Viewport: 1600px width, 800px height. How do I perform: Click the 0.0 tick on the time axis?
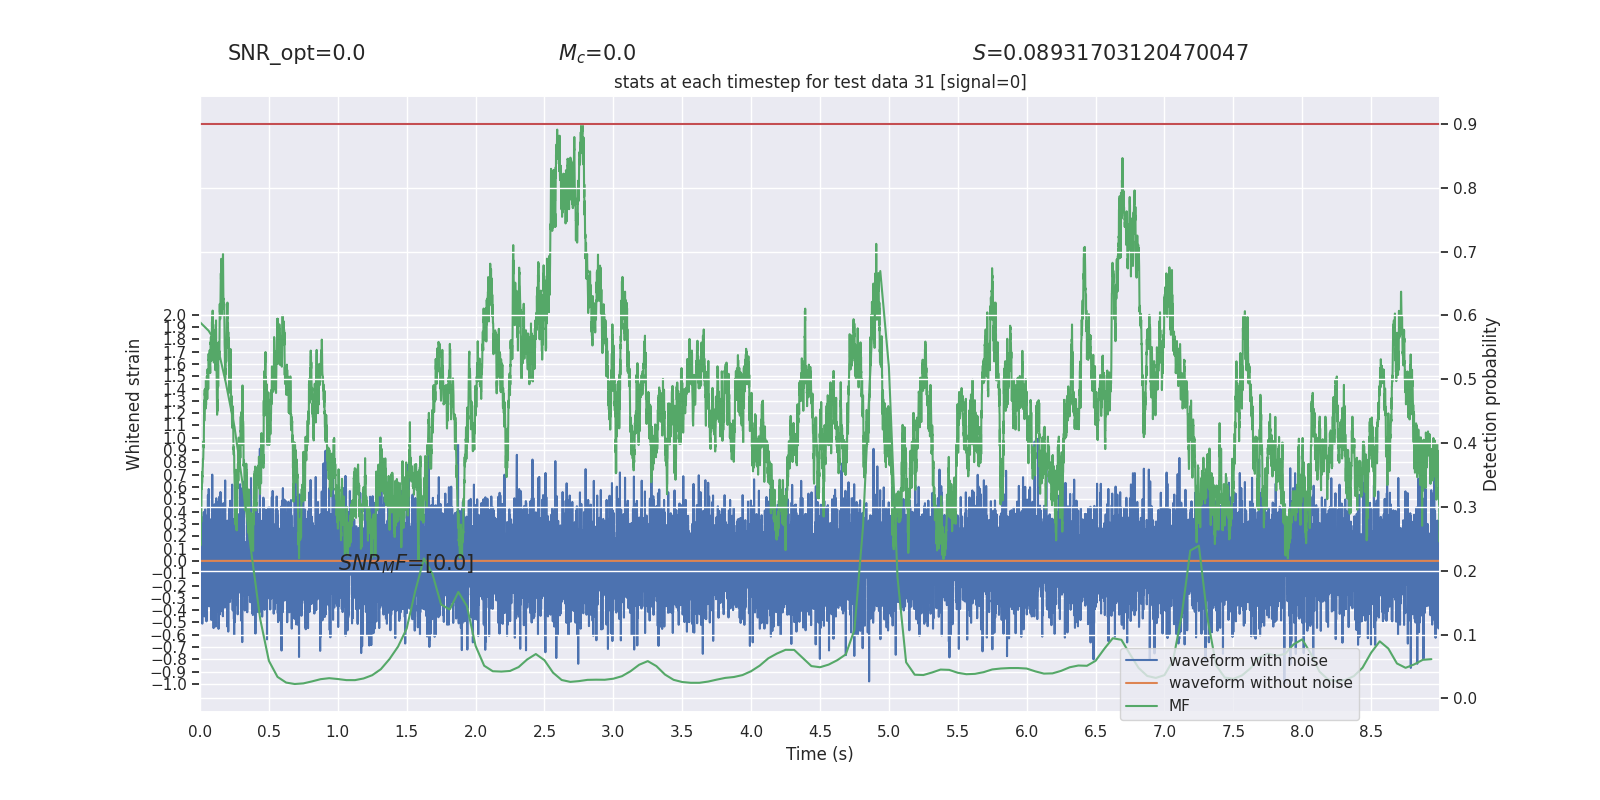click(x=200, y=731)
